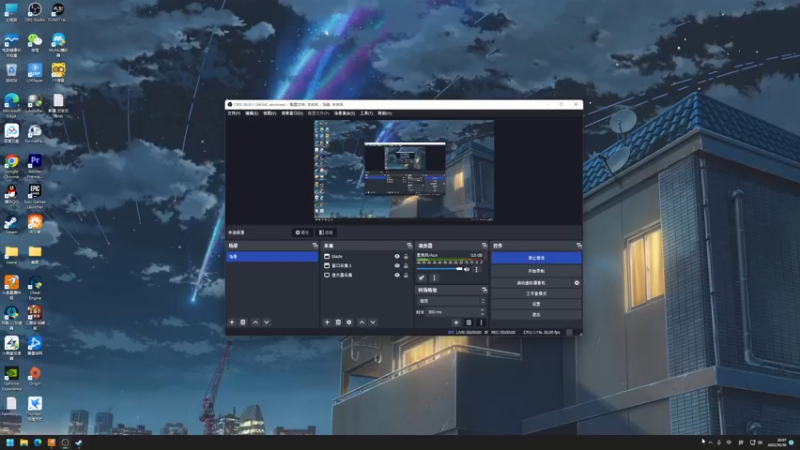Click the Filters button above the docks
800x450 pixels.
pyautogui.click(x=326, y=233)
